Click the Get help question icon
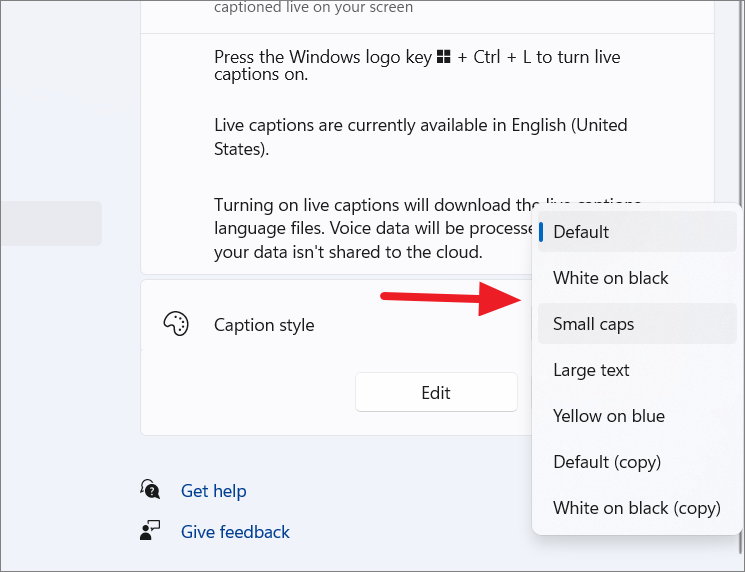 click(x=150, y=489)
